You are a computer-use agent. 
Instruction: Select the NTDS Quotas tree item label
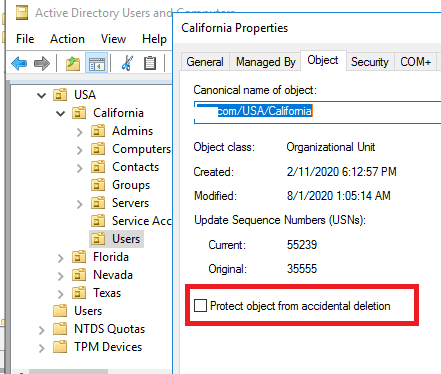coord(110,329)
